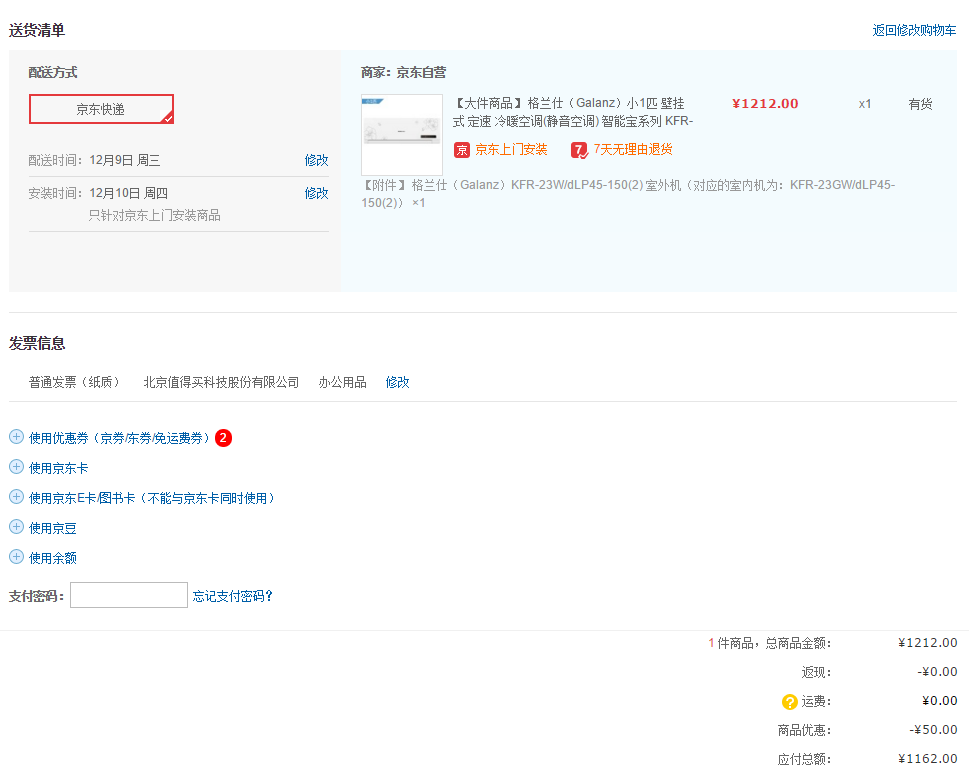969x775 pixels.
Task: Click the 京东上门安装 service label
Action: coord(511,150)
